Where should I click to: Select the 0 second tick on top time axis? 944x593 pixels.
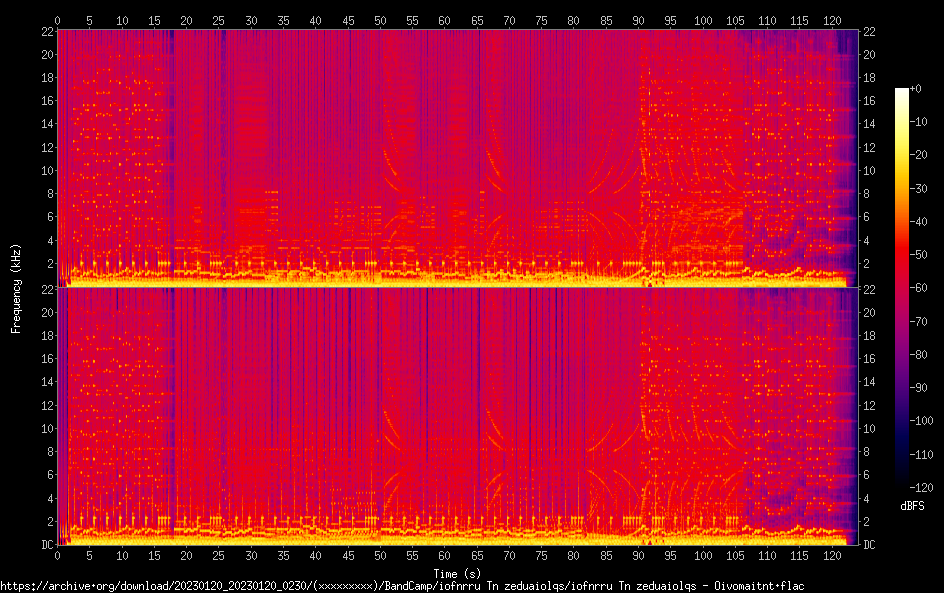tap(57, 20)
